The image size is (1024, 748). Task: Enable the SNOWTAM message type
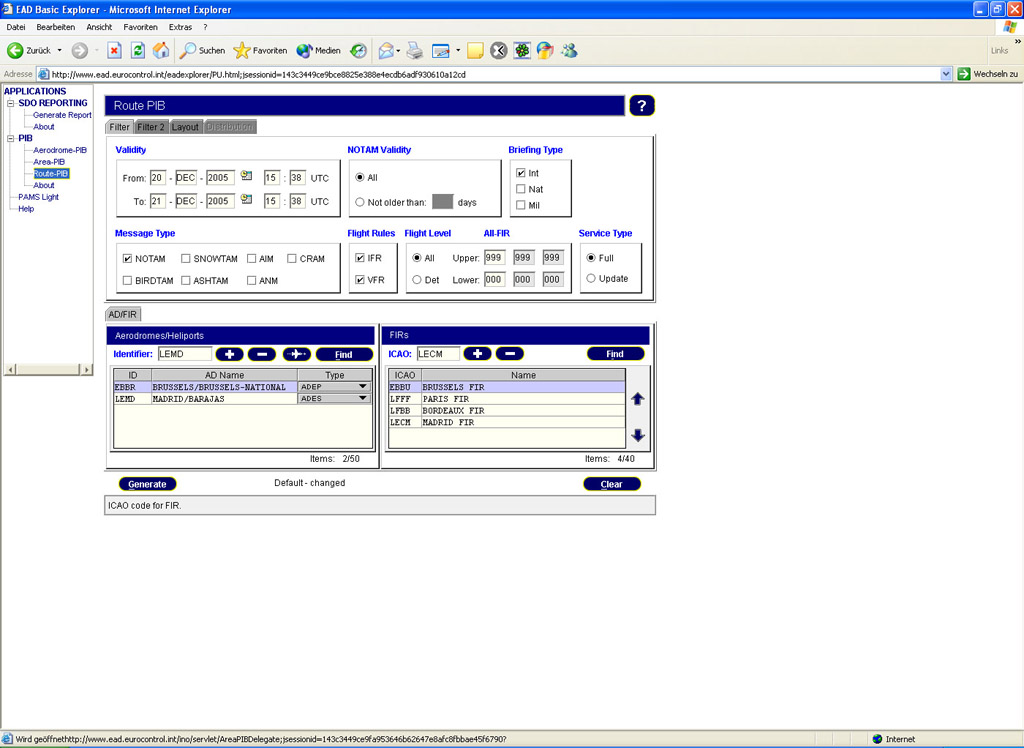(186, 258)
